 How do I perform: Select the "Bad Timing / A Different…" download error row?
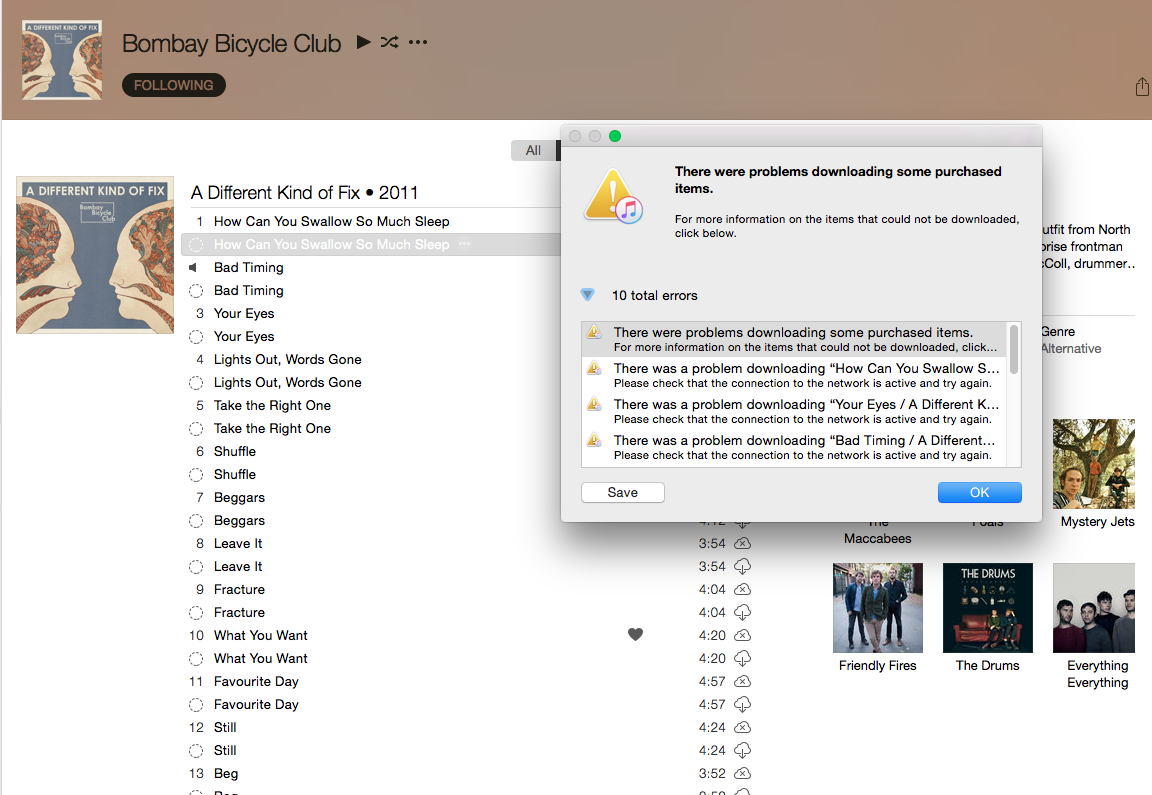coord(795,447)
